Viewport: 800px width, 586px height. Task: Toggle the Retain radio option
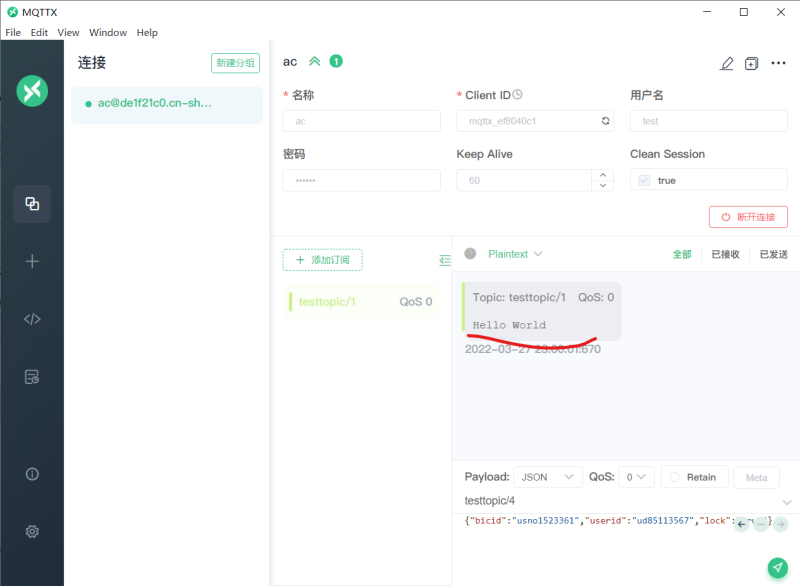coord(674,477)
